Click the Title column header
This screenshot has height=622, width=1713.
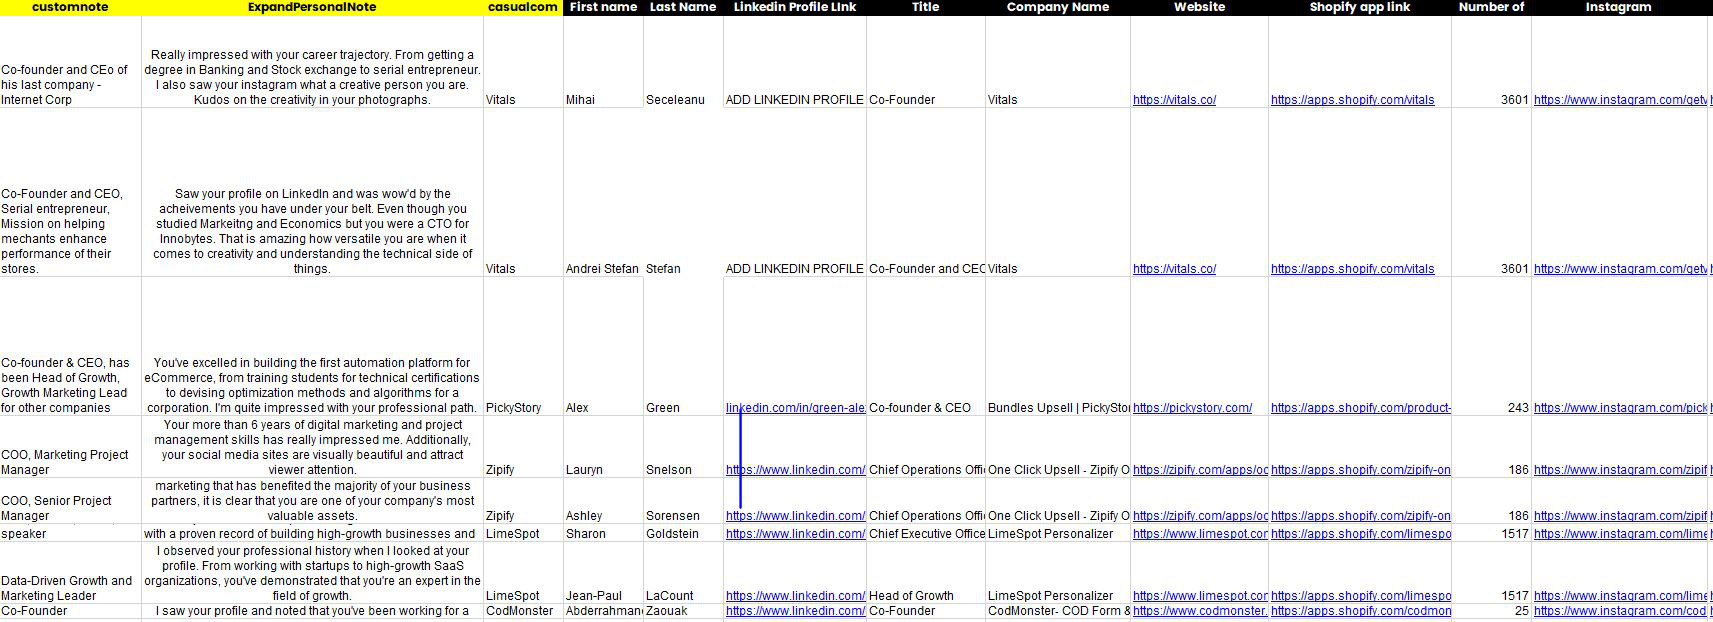pos(926,7)
